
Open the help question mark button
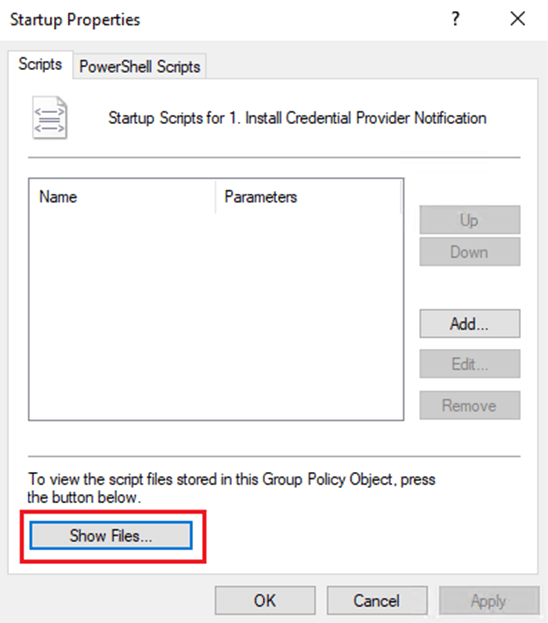tap(455, 19)
